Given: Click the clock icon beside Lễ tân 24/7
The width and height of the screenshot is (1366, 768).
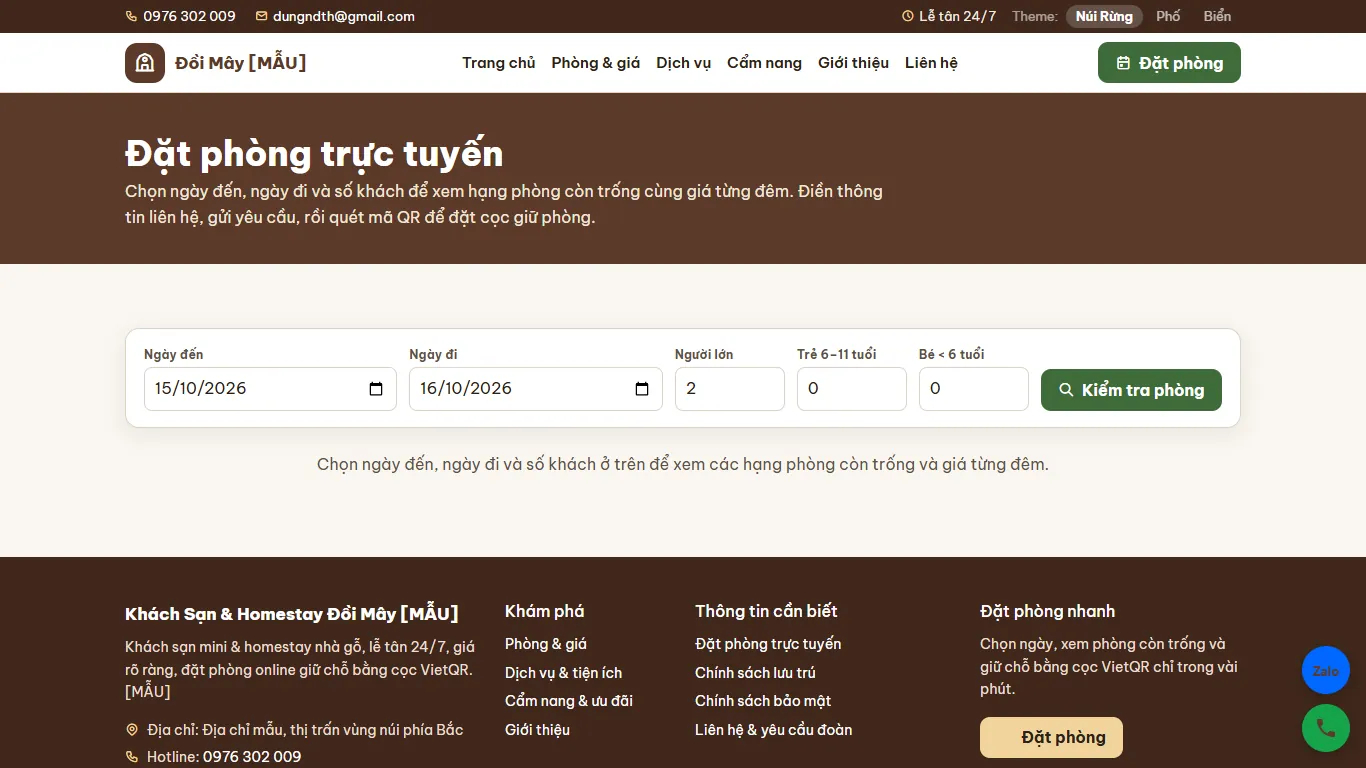Looking at the screenshot, I should tap(908, 16).
